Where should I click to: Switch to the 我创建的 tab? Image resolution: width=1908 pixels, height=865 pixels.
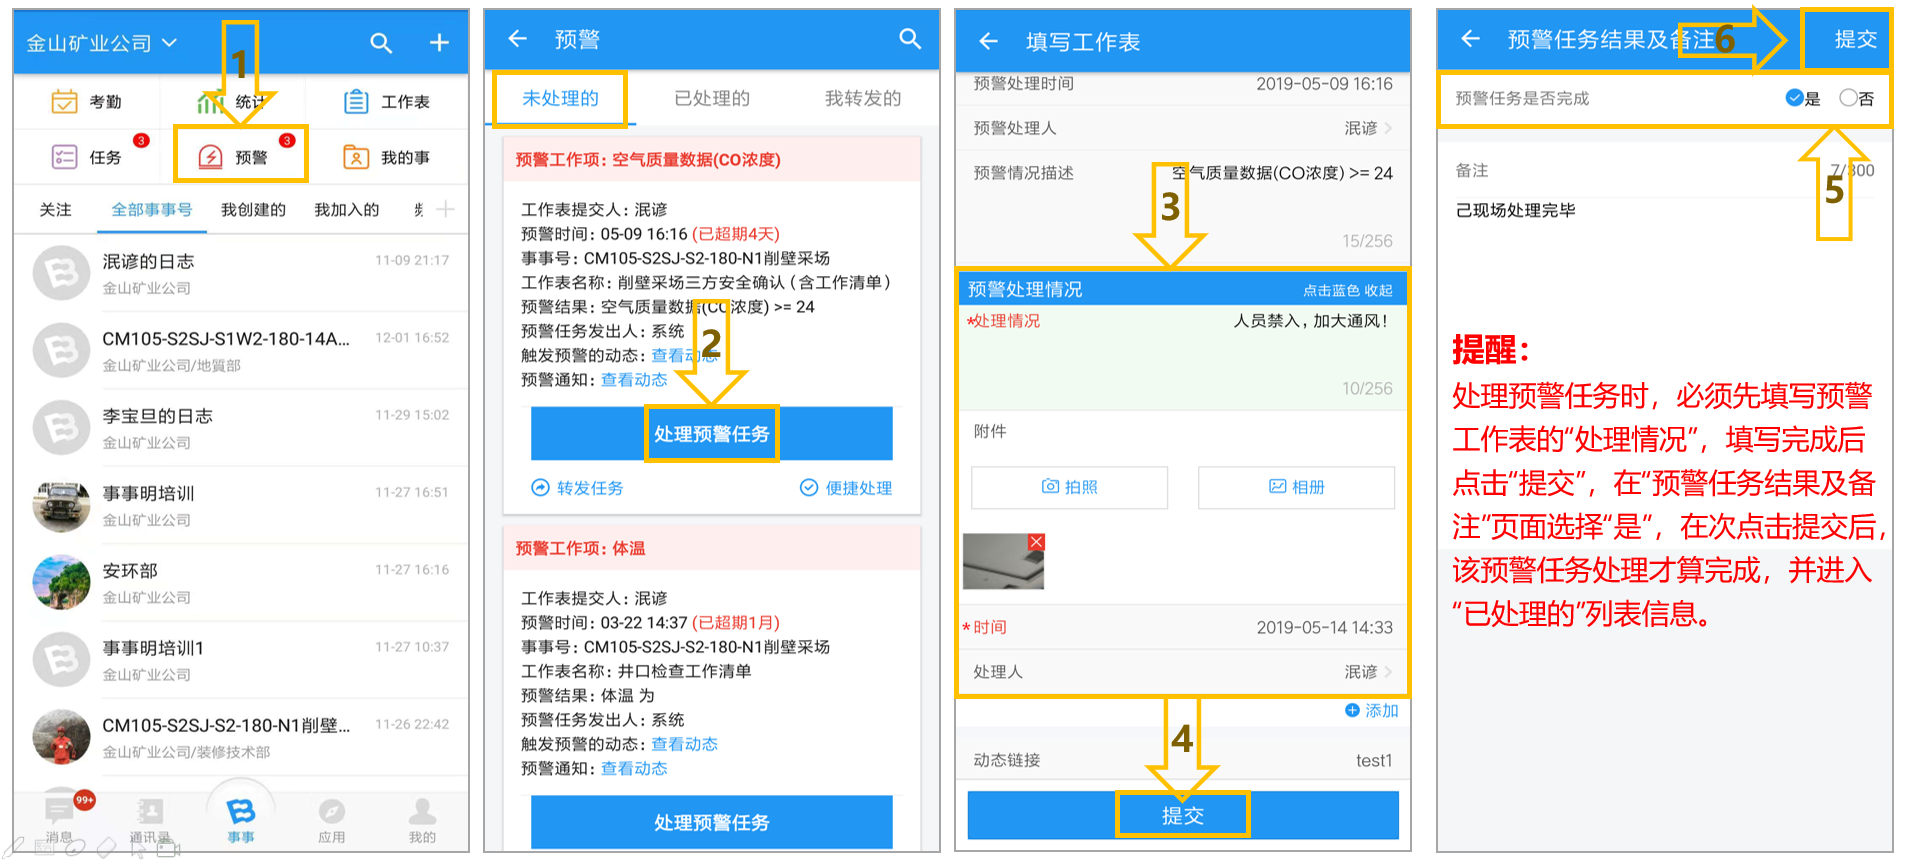(x=253, y=209)
